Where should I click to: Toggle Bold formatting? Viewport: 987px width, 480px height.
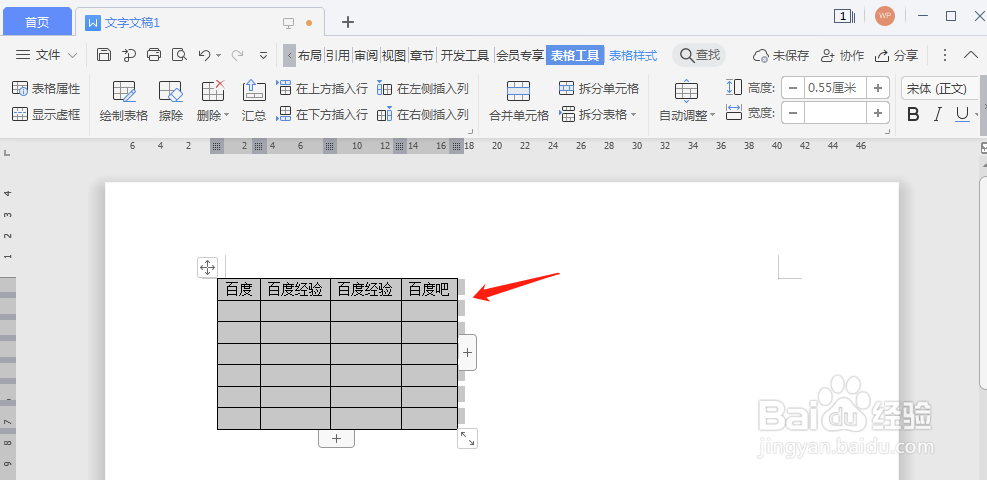click(913, 114)
